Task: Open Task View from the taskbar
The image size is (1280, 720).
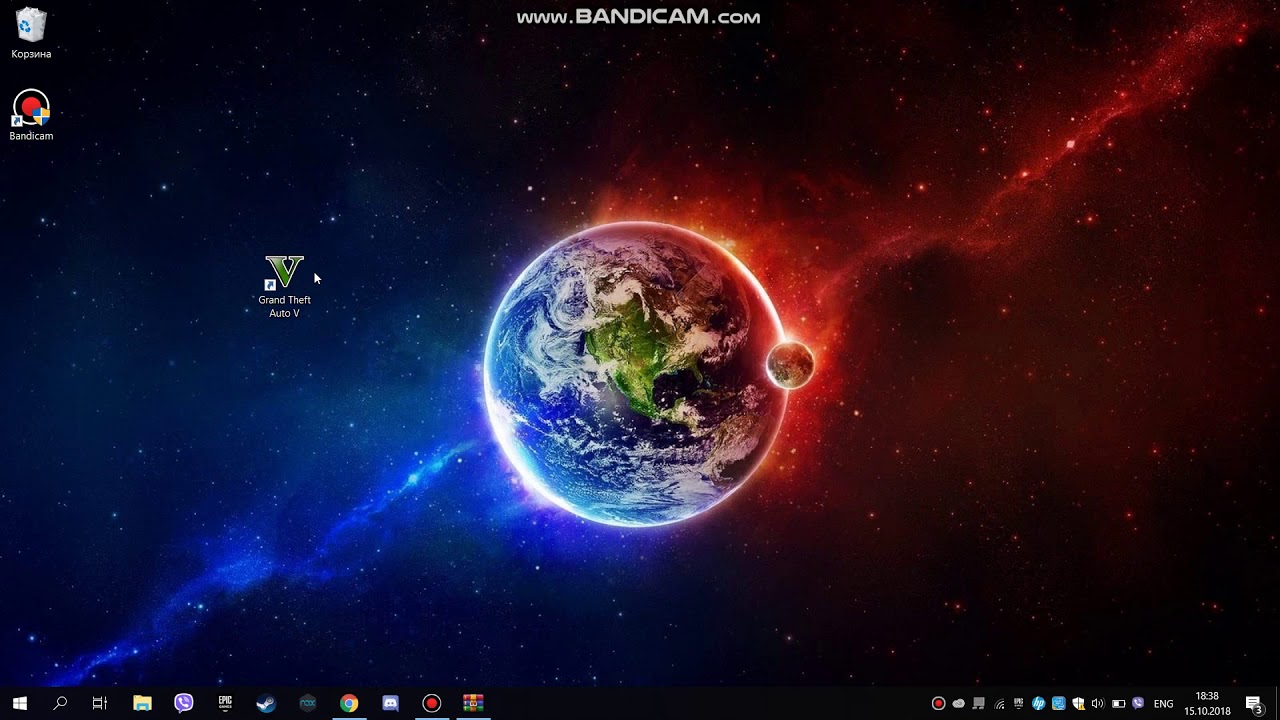Action: (x=100, y=703)
